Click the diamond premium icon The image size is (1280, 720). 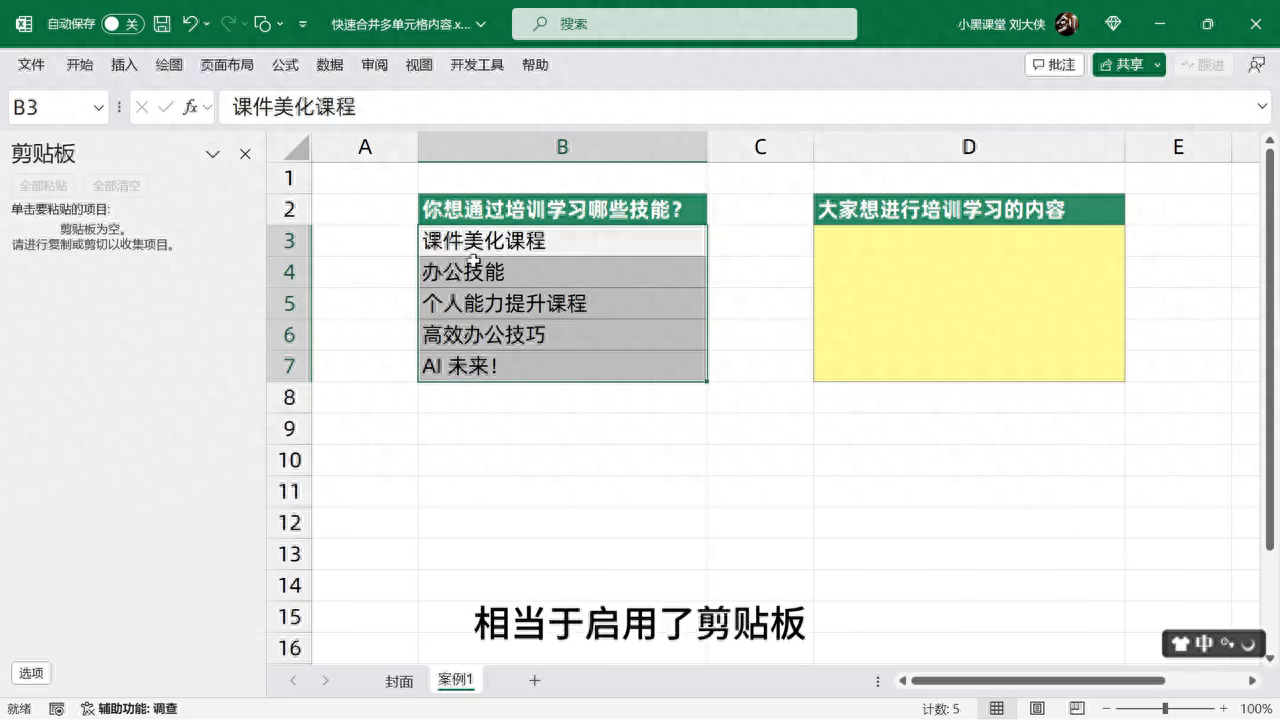(1114, 24)
